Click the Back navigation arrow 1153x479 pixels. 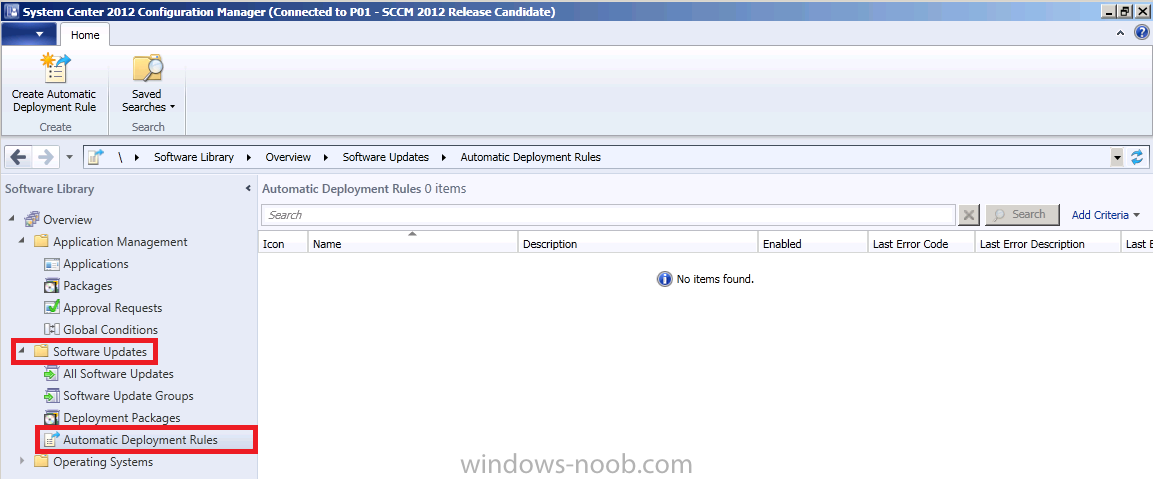tap(19, 157)
